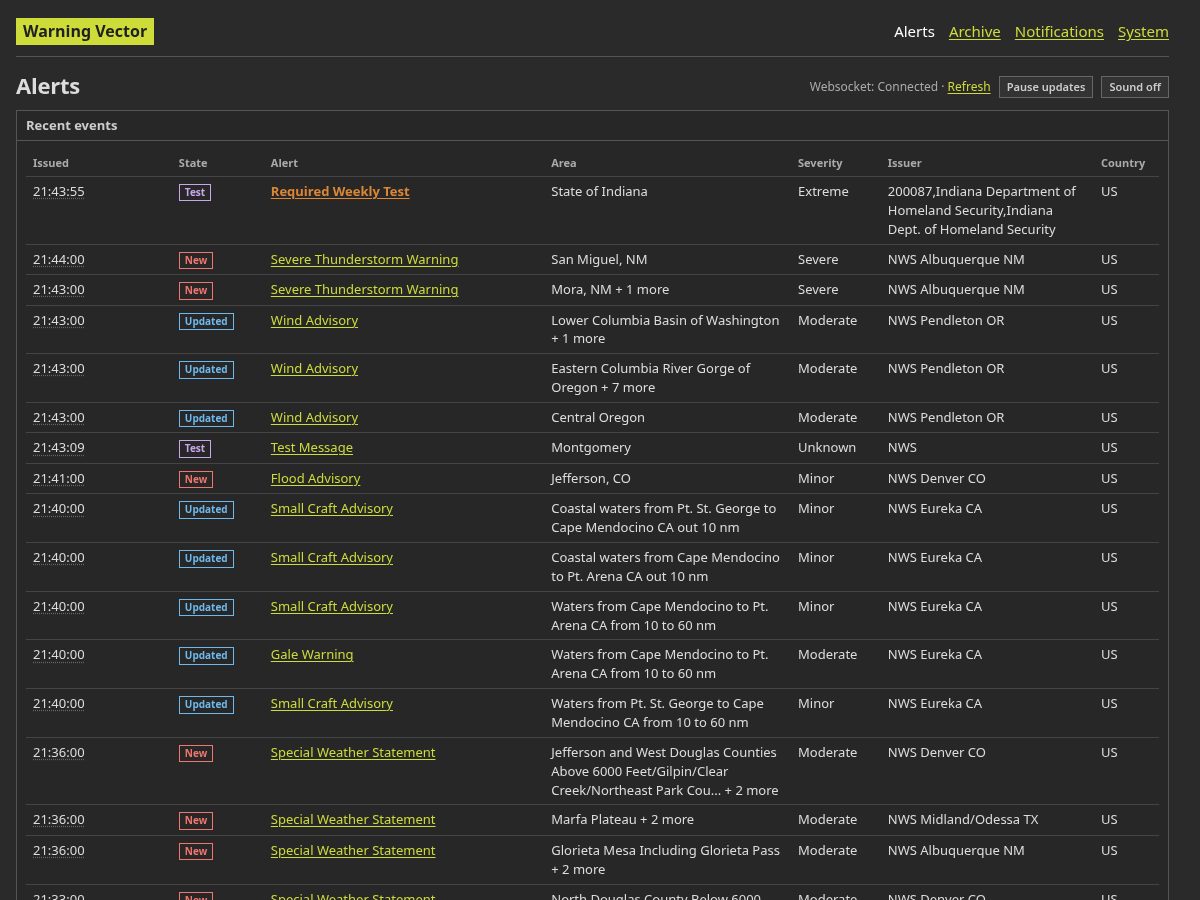Click the Unknown severity cell

[827, 448]
